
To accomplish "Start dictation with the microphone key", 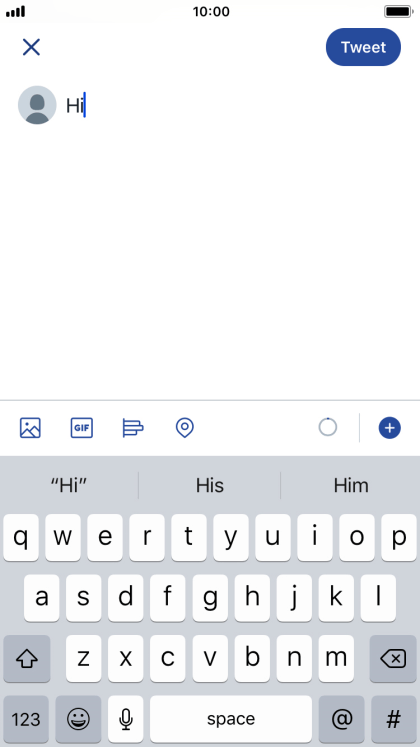I will point(126,718).
